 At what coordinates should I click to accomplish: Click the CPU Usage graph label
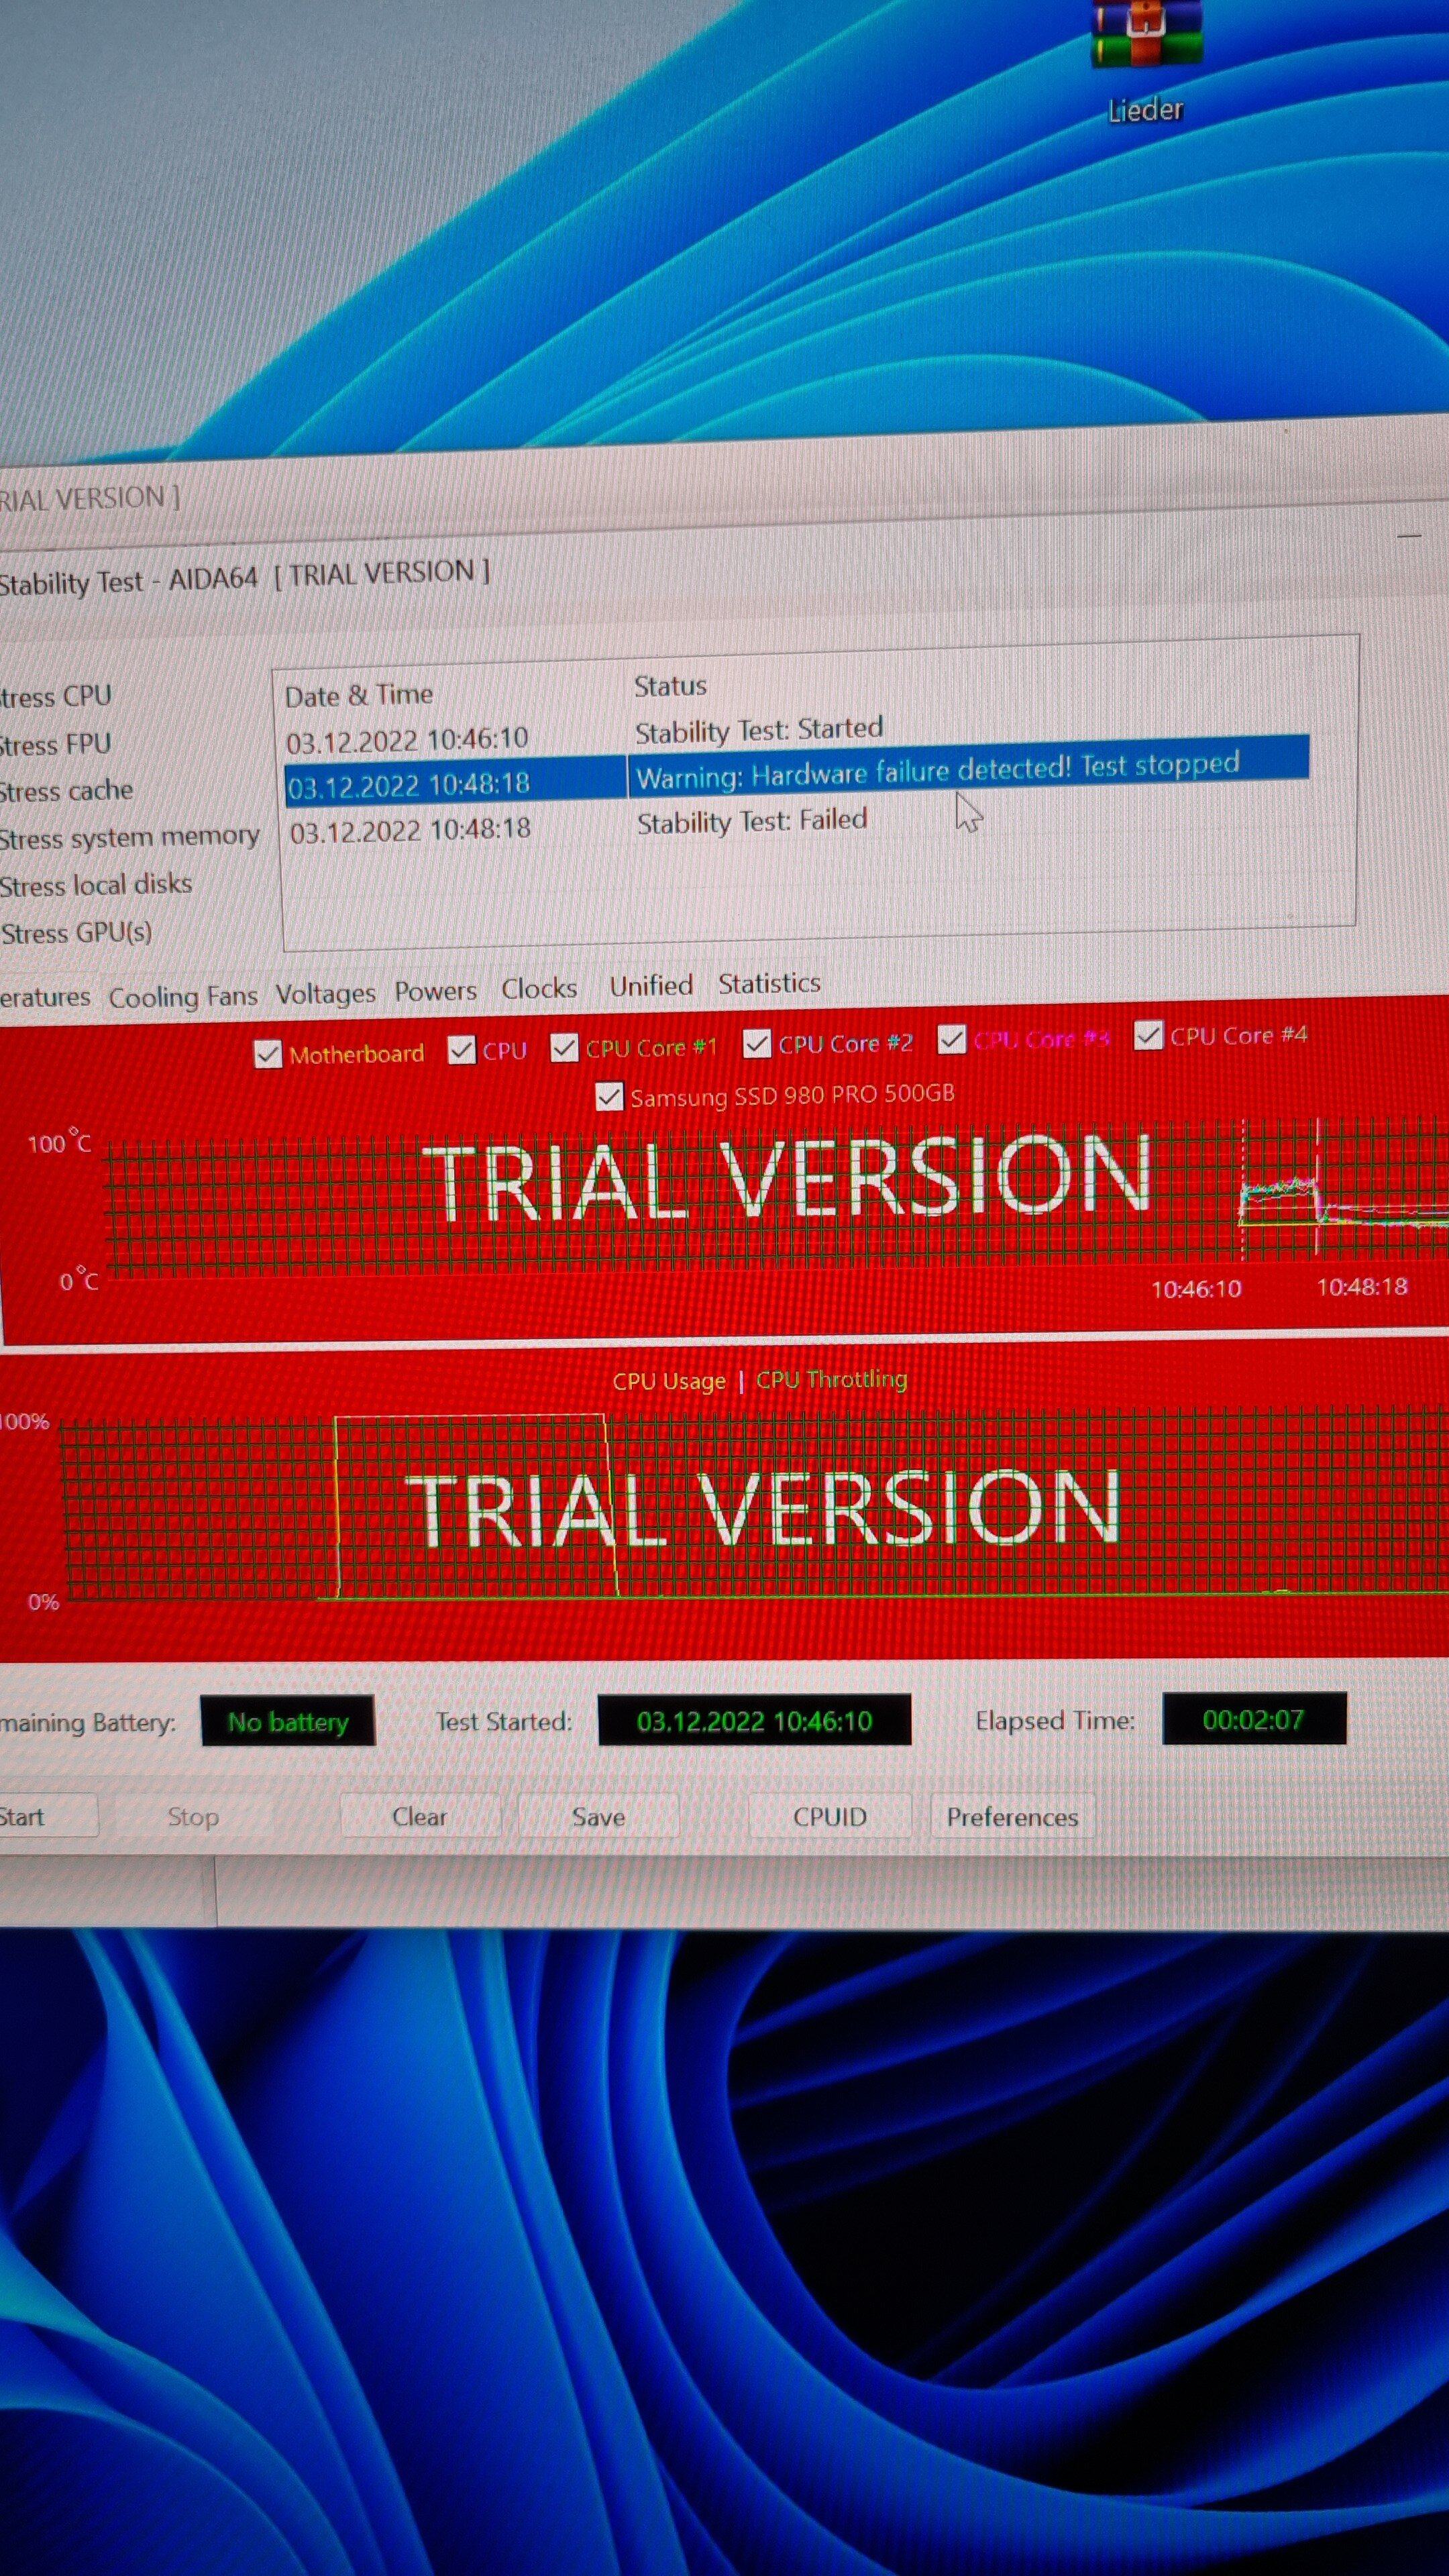(x=669, y=1381)
